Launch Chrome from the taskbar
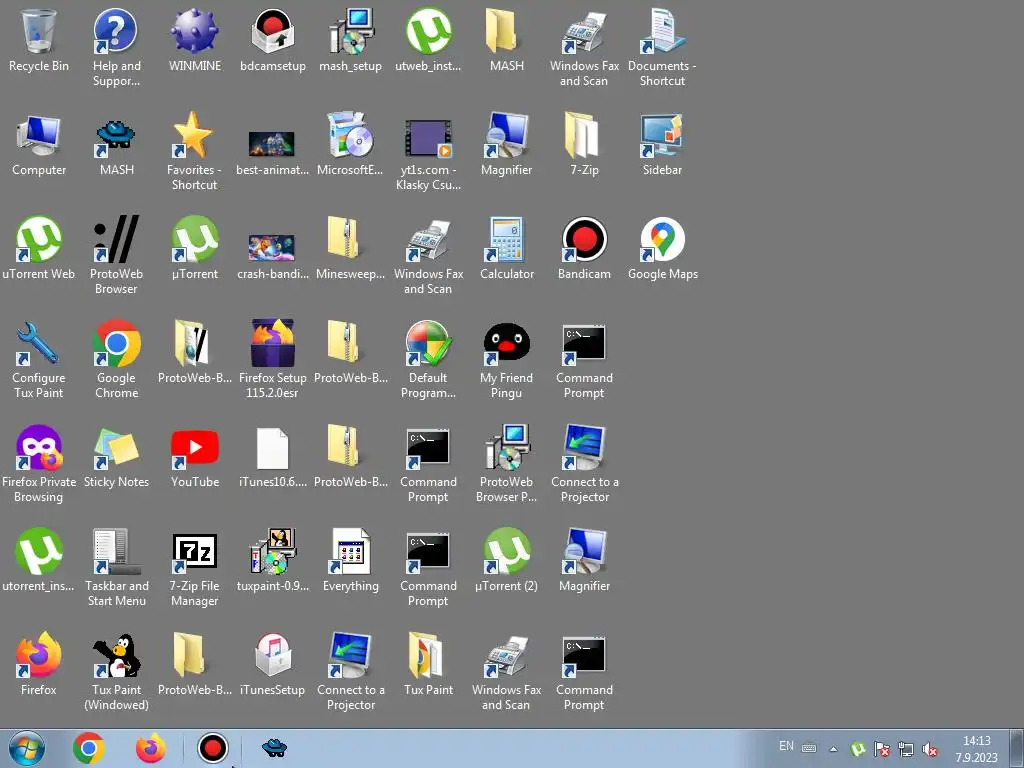1024x768 pixels. click(x=89, y=748)
